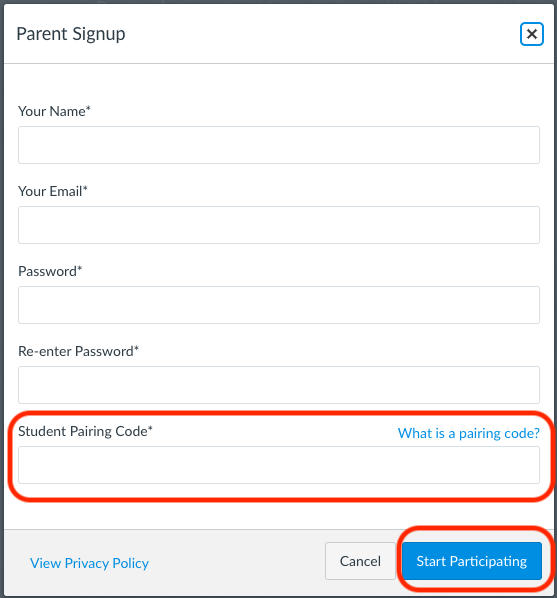Abort signup with the Cancel button
The height and width of the screenshot is (598, 557).
click(360, 561)
